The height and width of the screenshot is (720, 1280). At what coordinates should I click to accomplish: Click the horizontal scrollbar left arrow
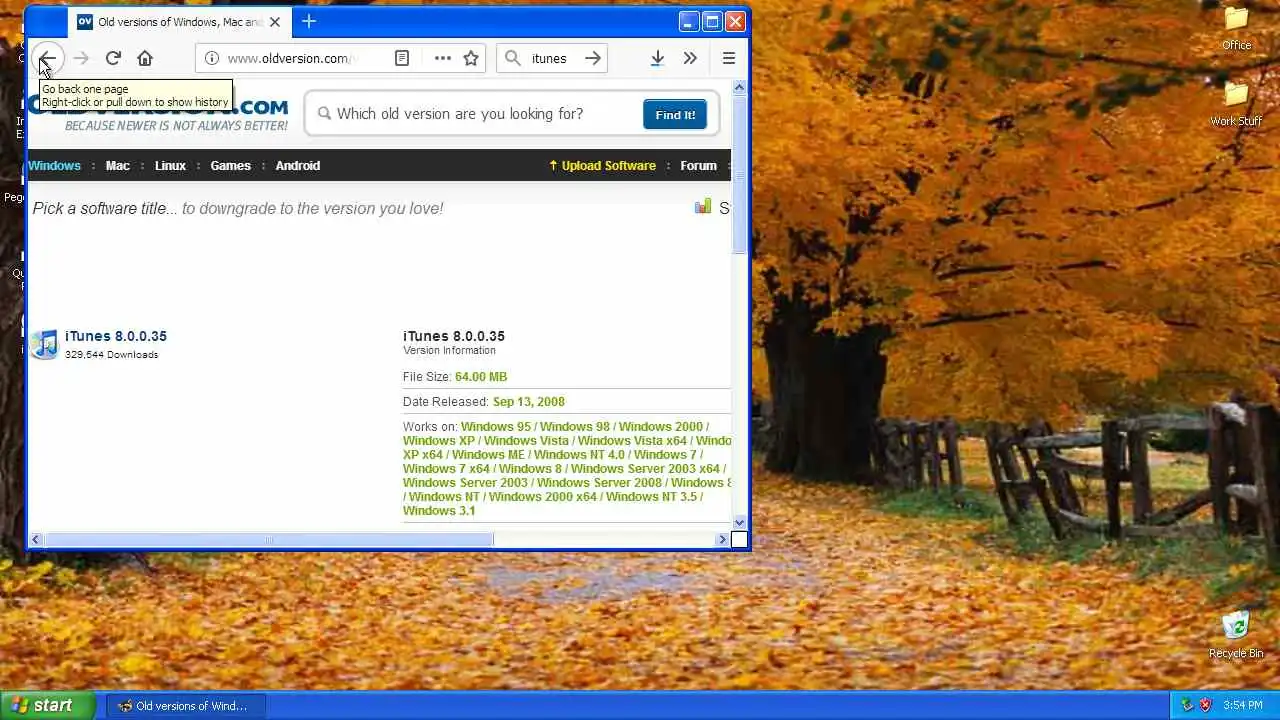coord(36,540)
